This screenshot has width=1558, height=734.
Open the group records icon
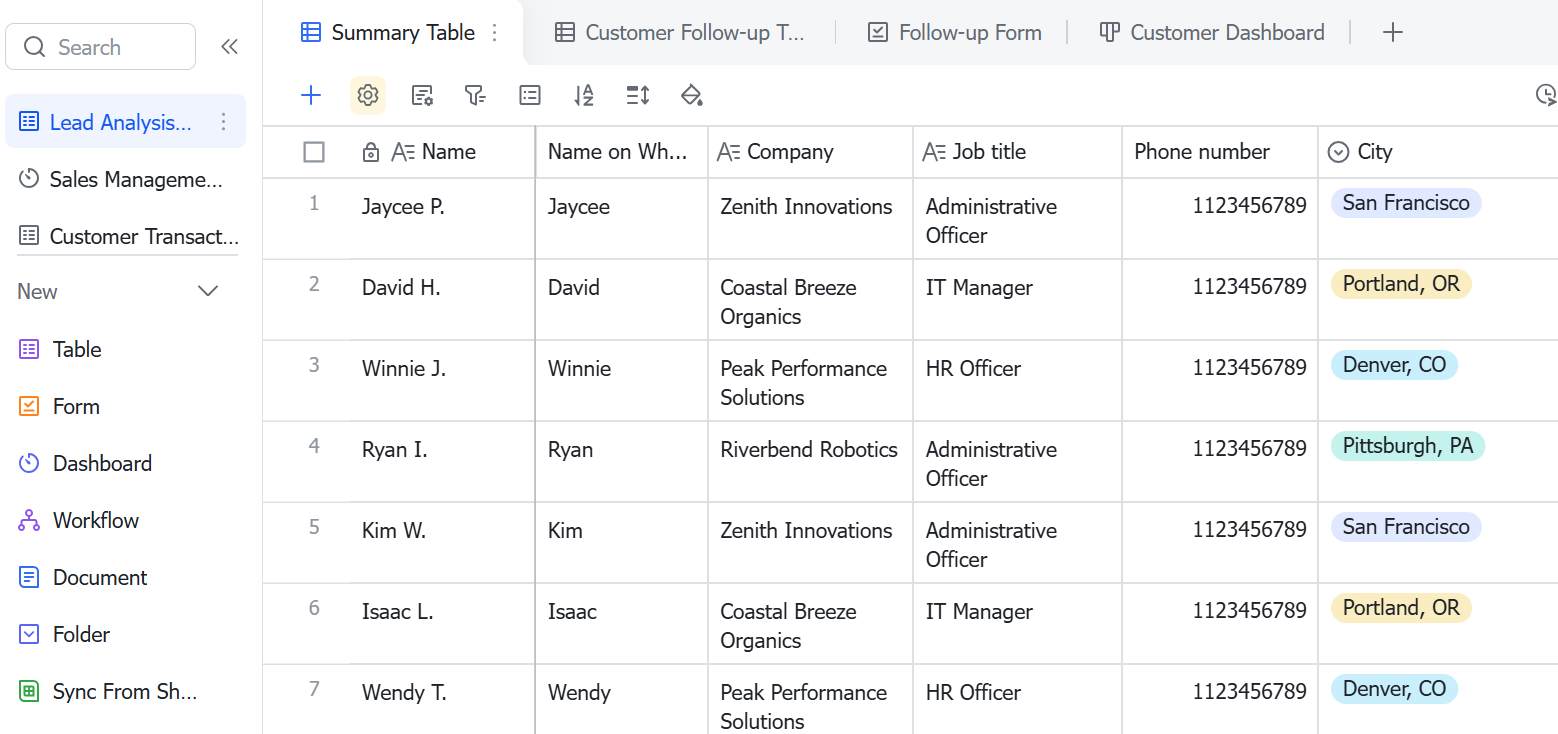point(530,95)
